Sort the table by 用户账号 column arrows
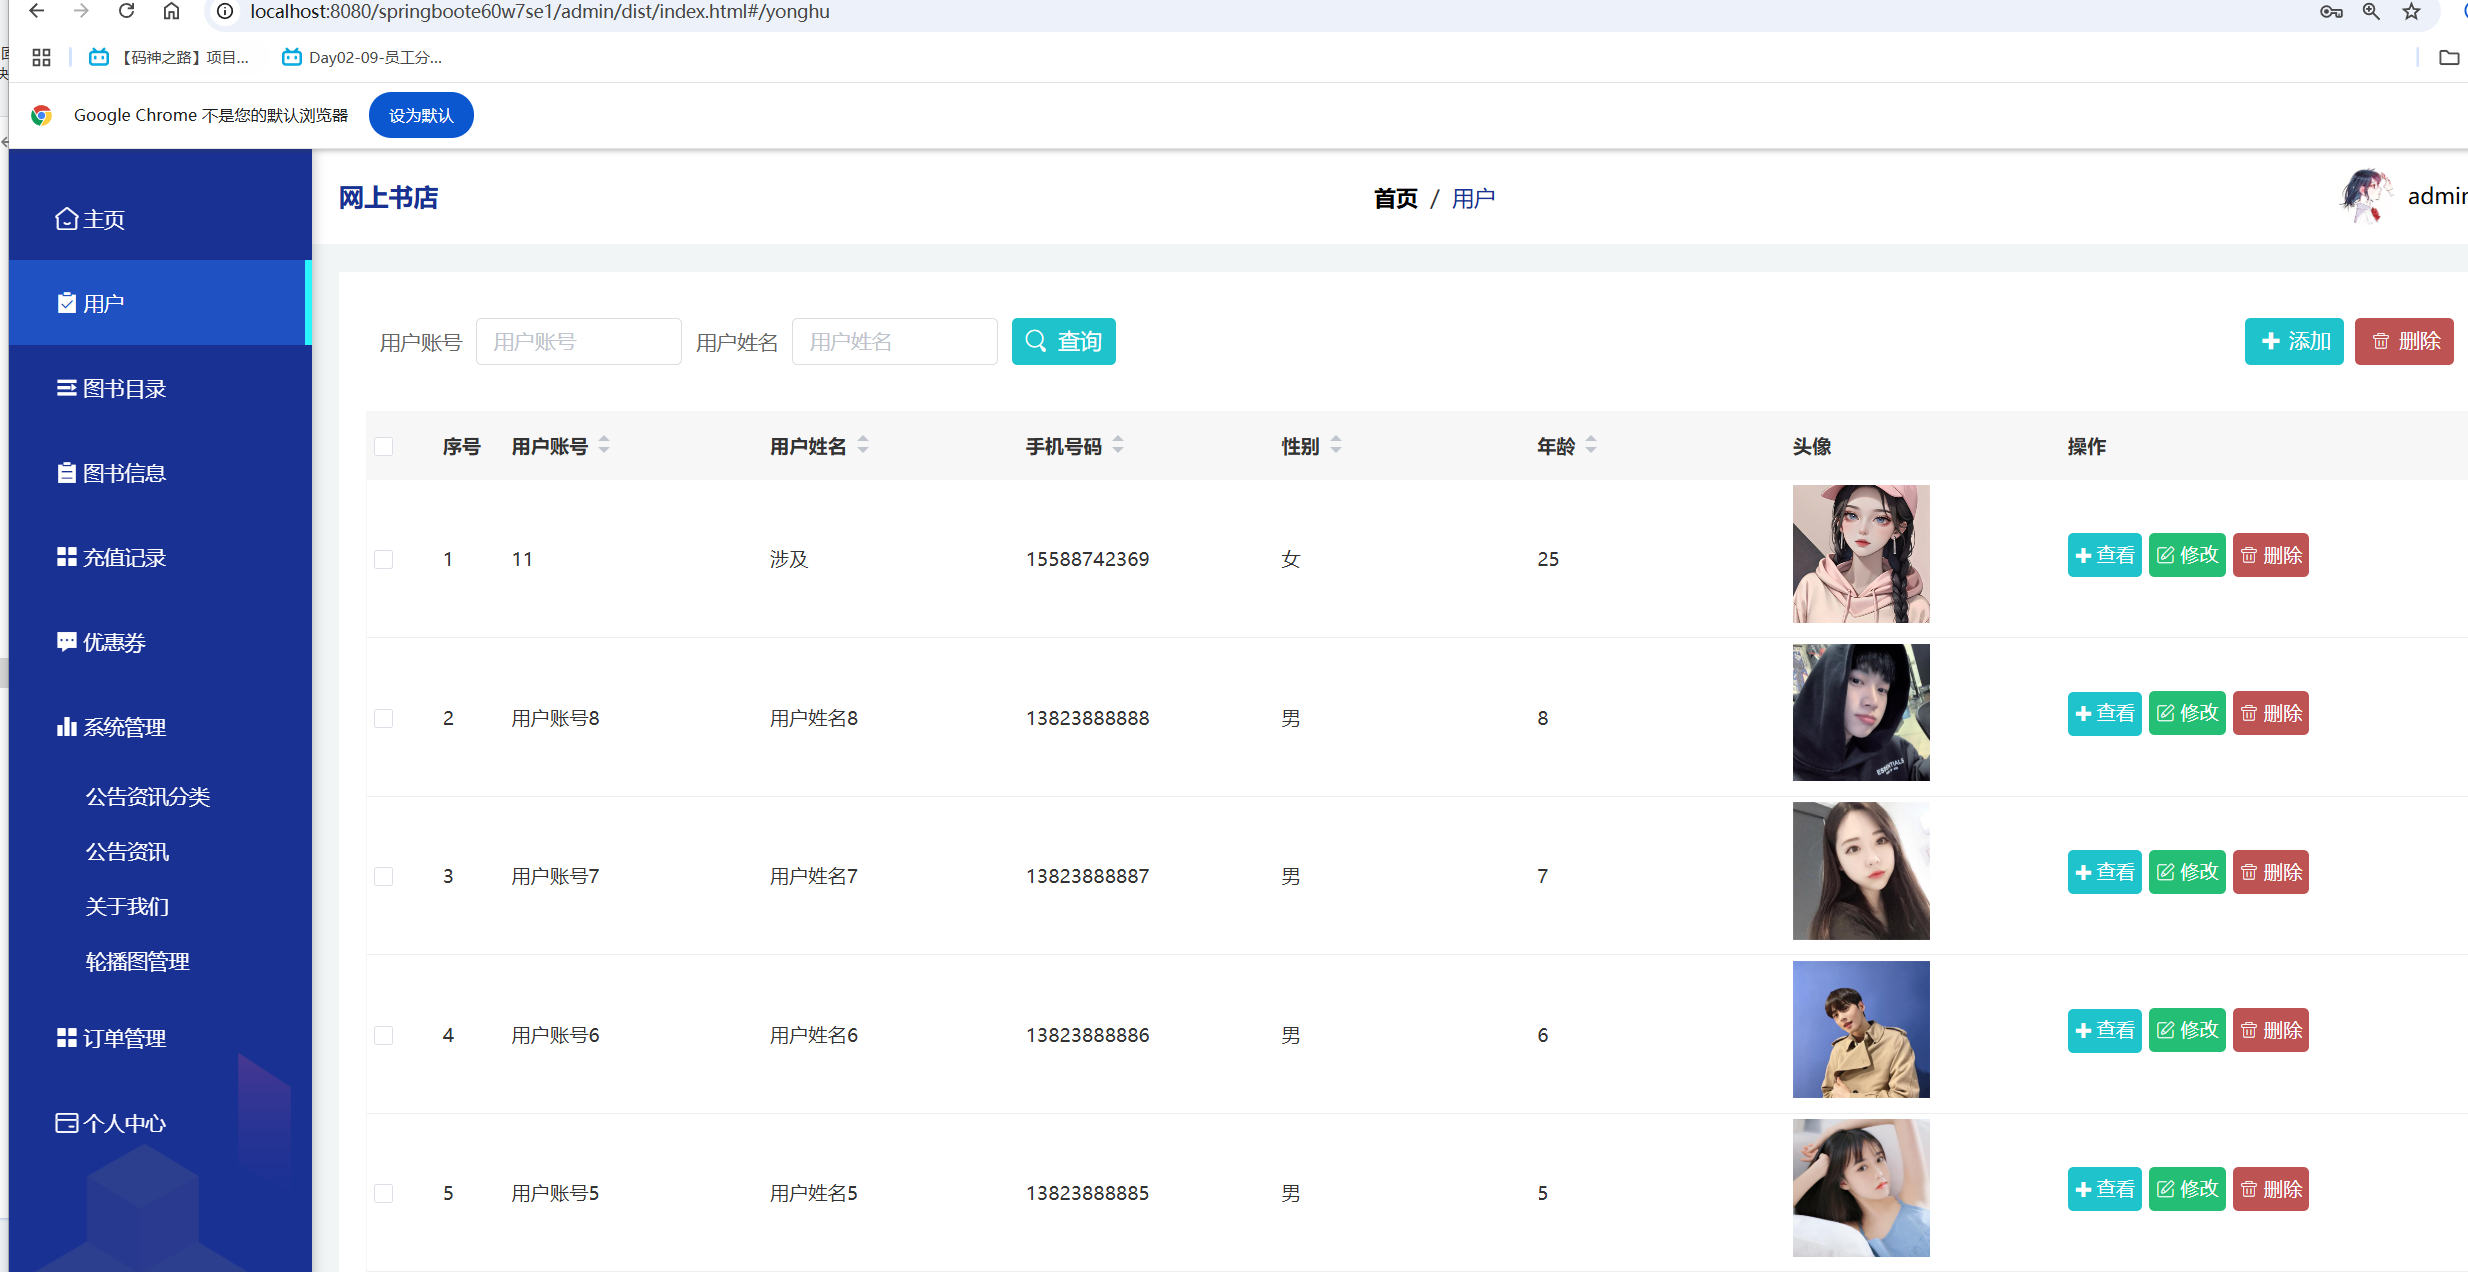 point(604,445)
